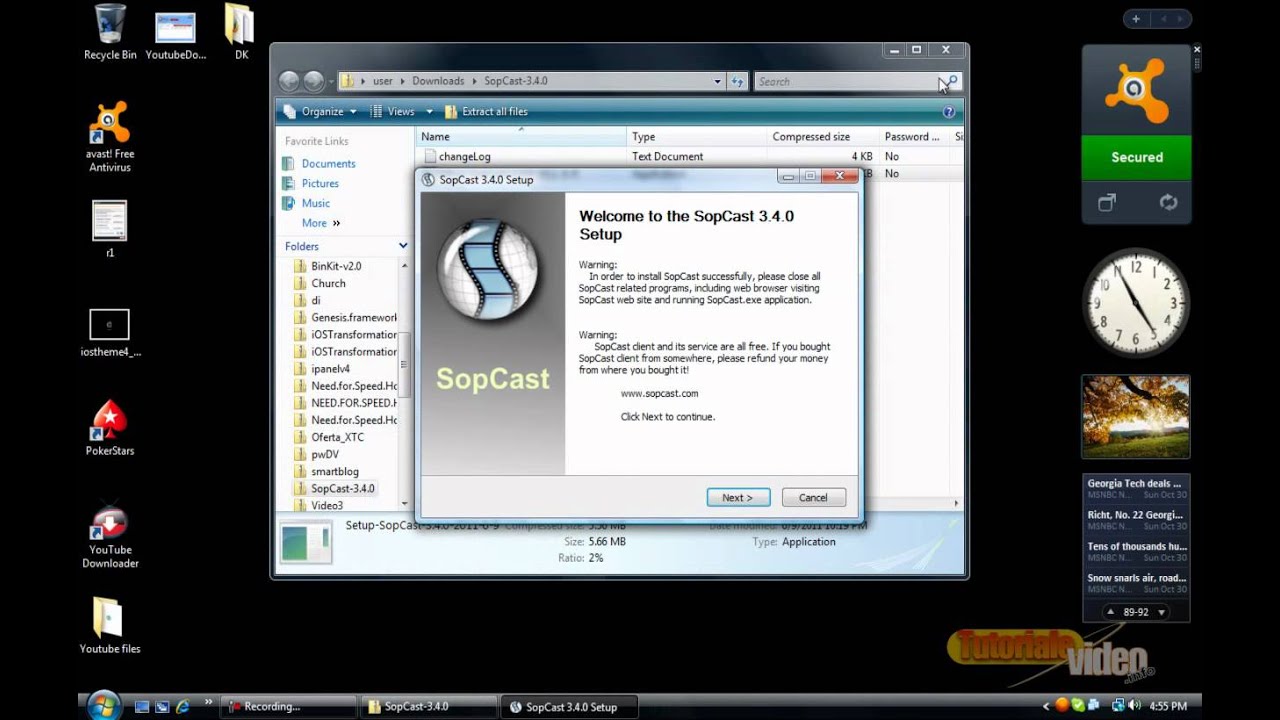Click Extract all files in toolbar

486,112
